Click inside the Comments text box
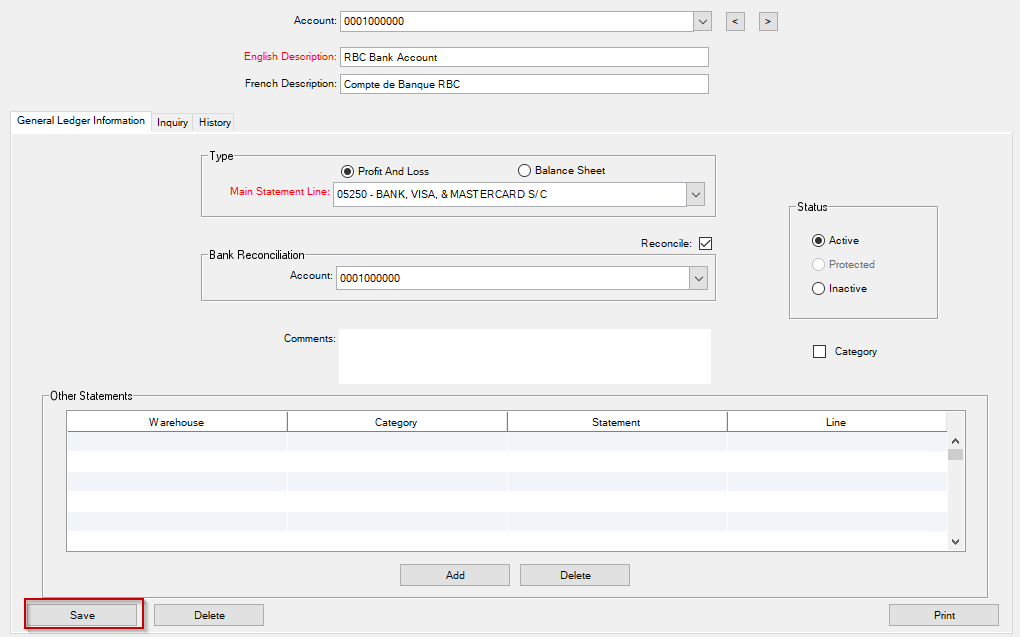1020x637 pixels. tap(524, 356)
